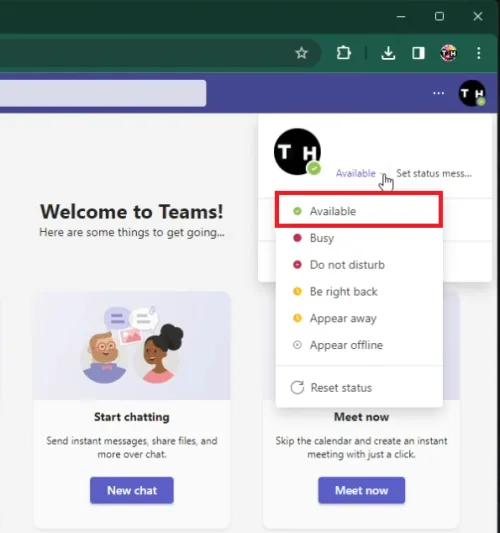Click the Meet now button
Viewport: 500px width, 533px height.
pyautogui.click(x=362, y=490)
